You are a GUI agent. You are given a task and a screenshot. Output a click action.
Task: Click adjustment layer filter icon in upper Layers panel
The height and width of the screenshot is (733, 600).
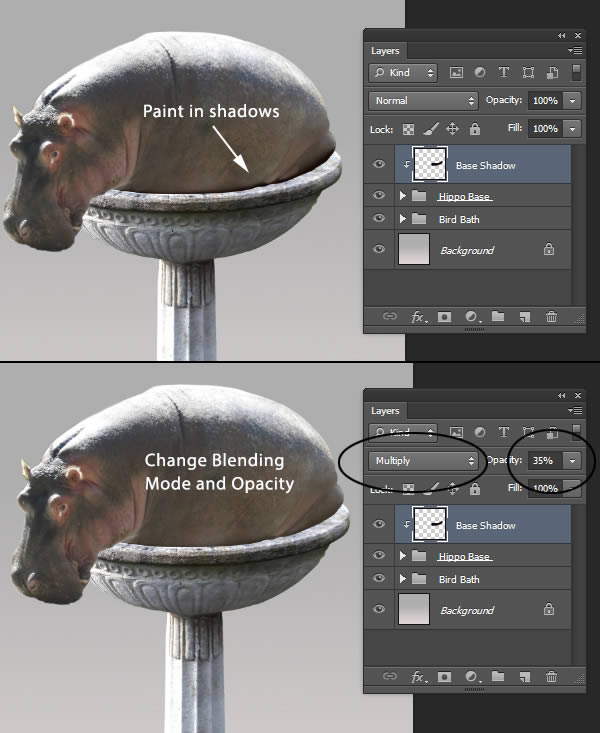point(480,72)
